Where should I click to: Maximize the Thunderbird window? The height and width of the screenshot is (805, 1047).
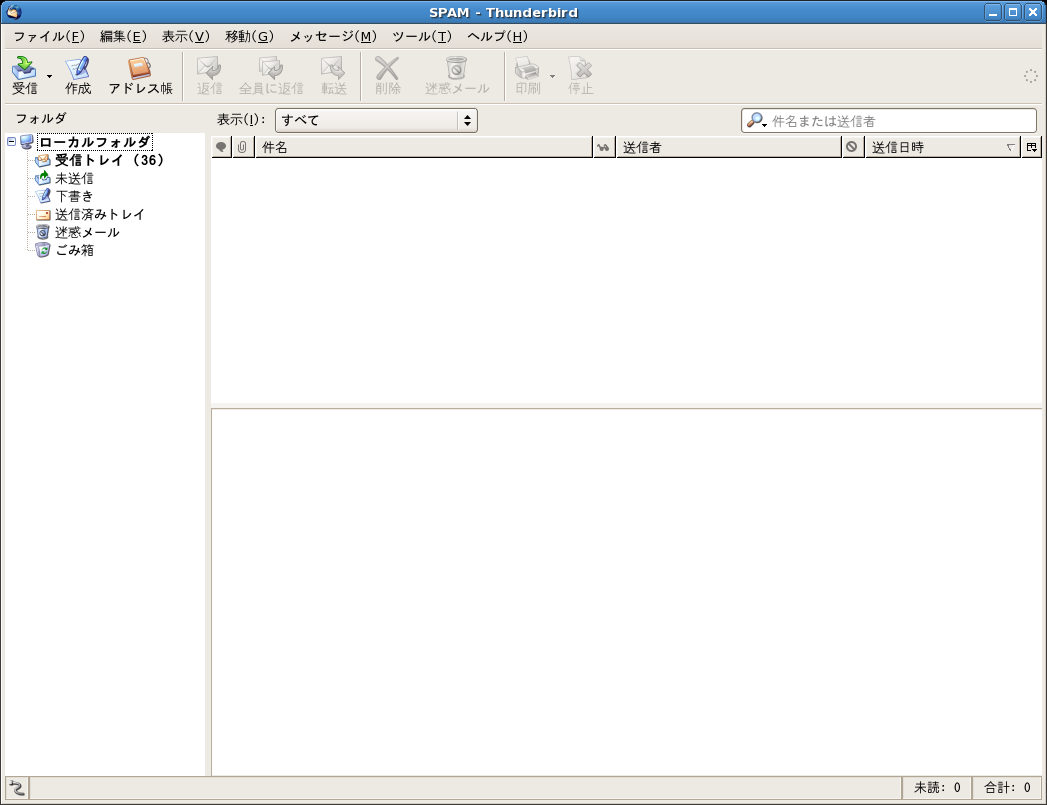point(1013,12)
